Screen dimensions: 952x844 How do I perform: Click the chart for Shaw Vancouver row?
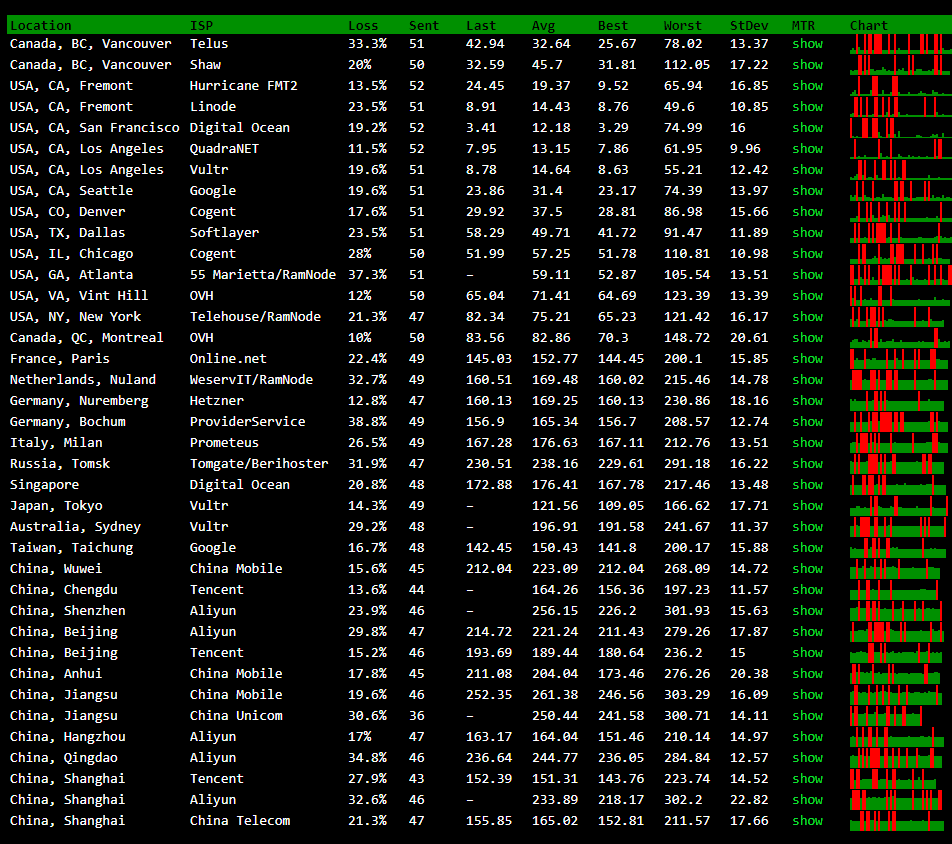point(899,65)
